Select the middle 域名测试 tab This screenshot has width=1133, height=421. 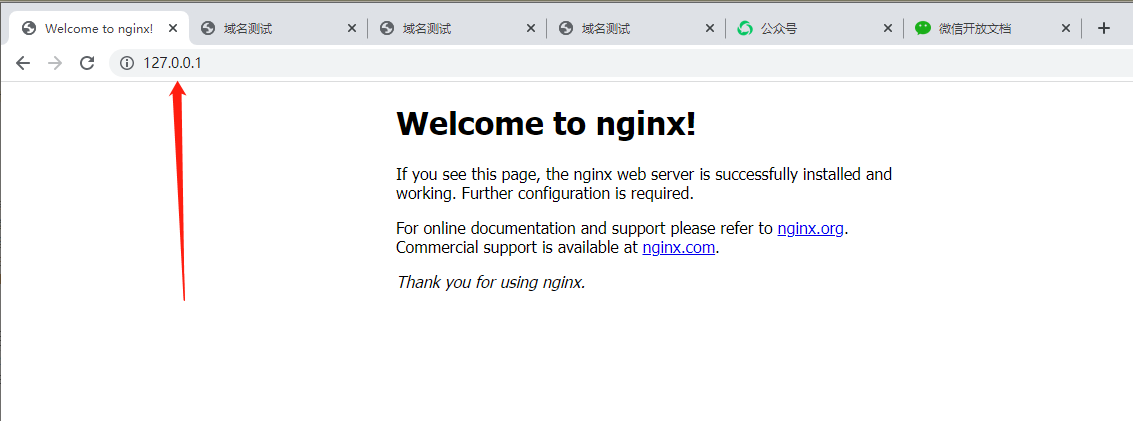(457, 28)
